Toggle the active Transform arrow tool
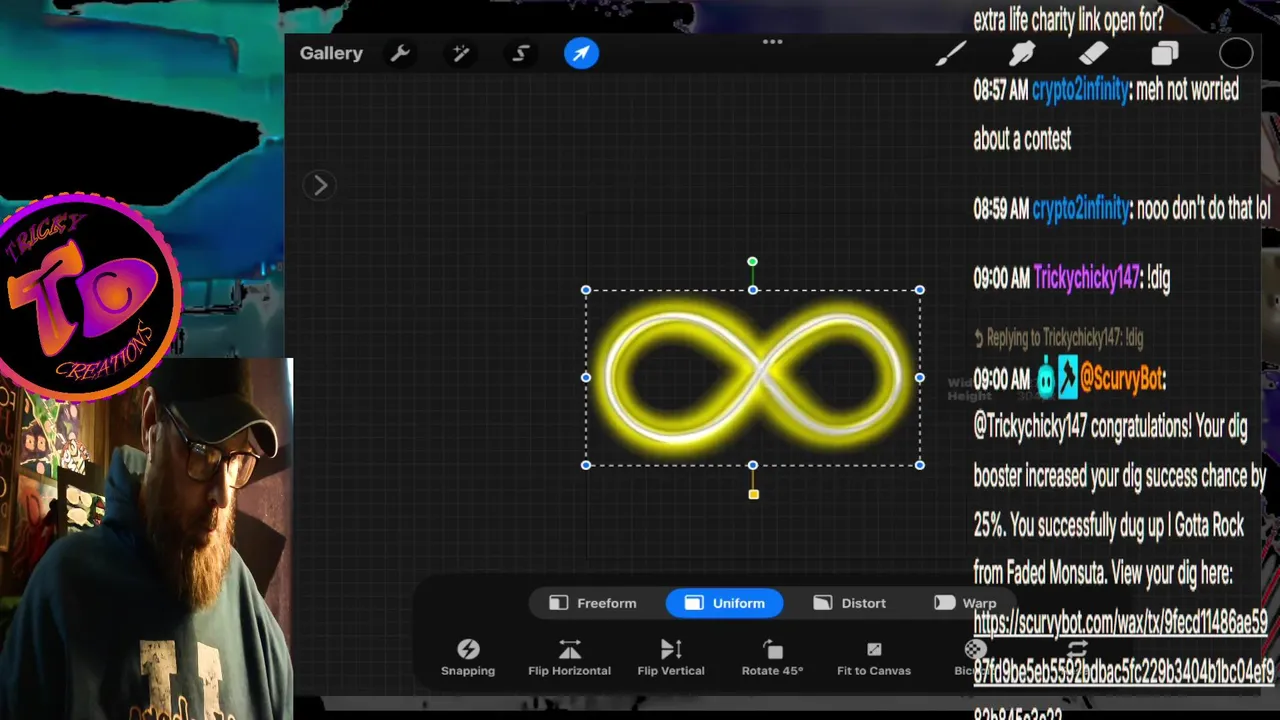 [x=581, y=53]
